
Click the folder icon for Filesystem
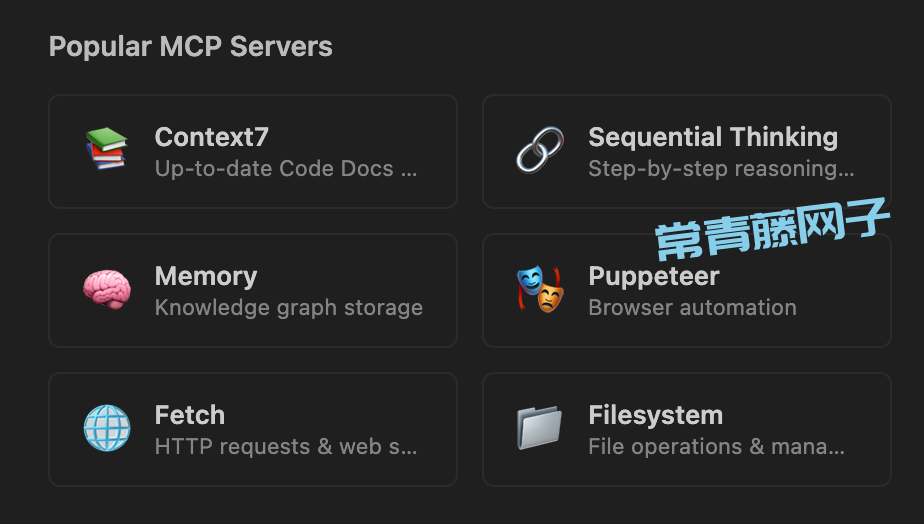[x=539, y=428]
